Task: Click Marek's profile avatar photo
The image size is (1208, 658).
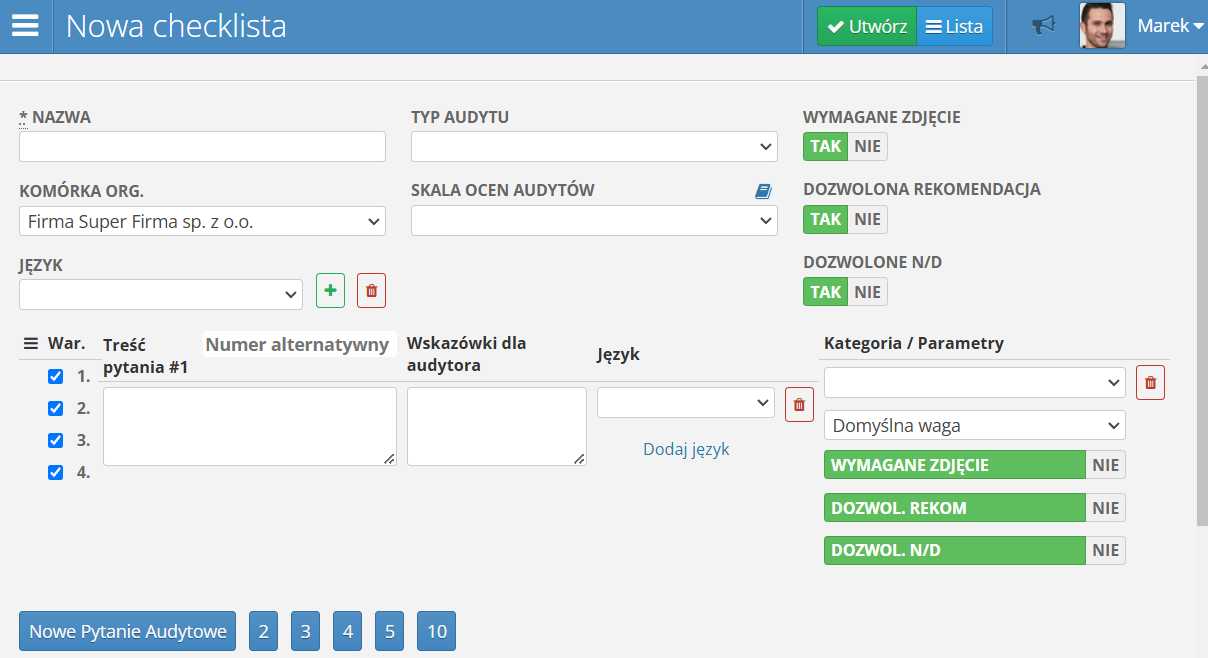Action: coord(1102,26)
